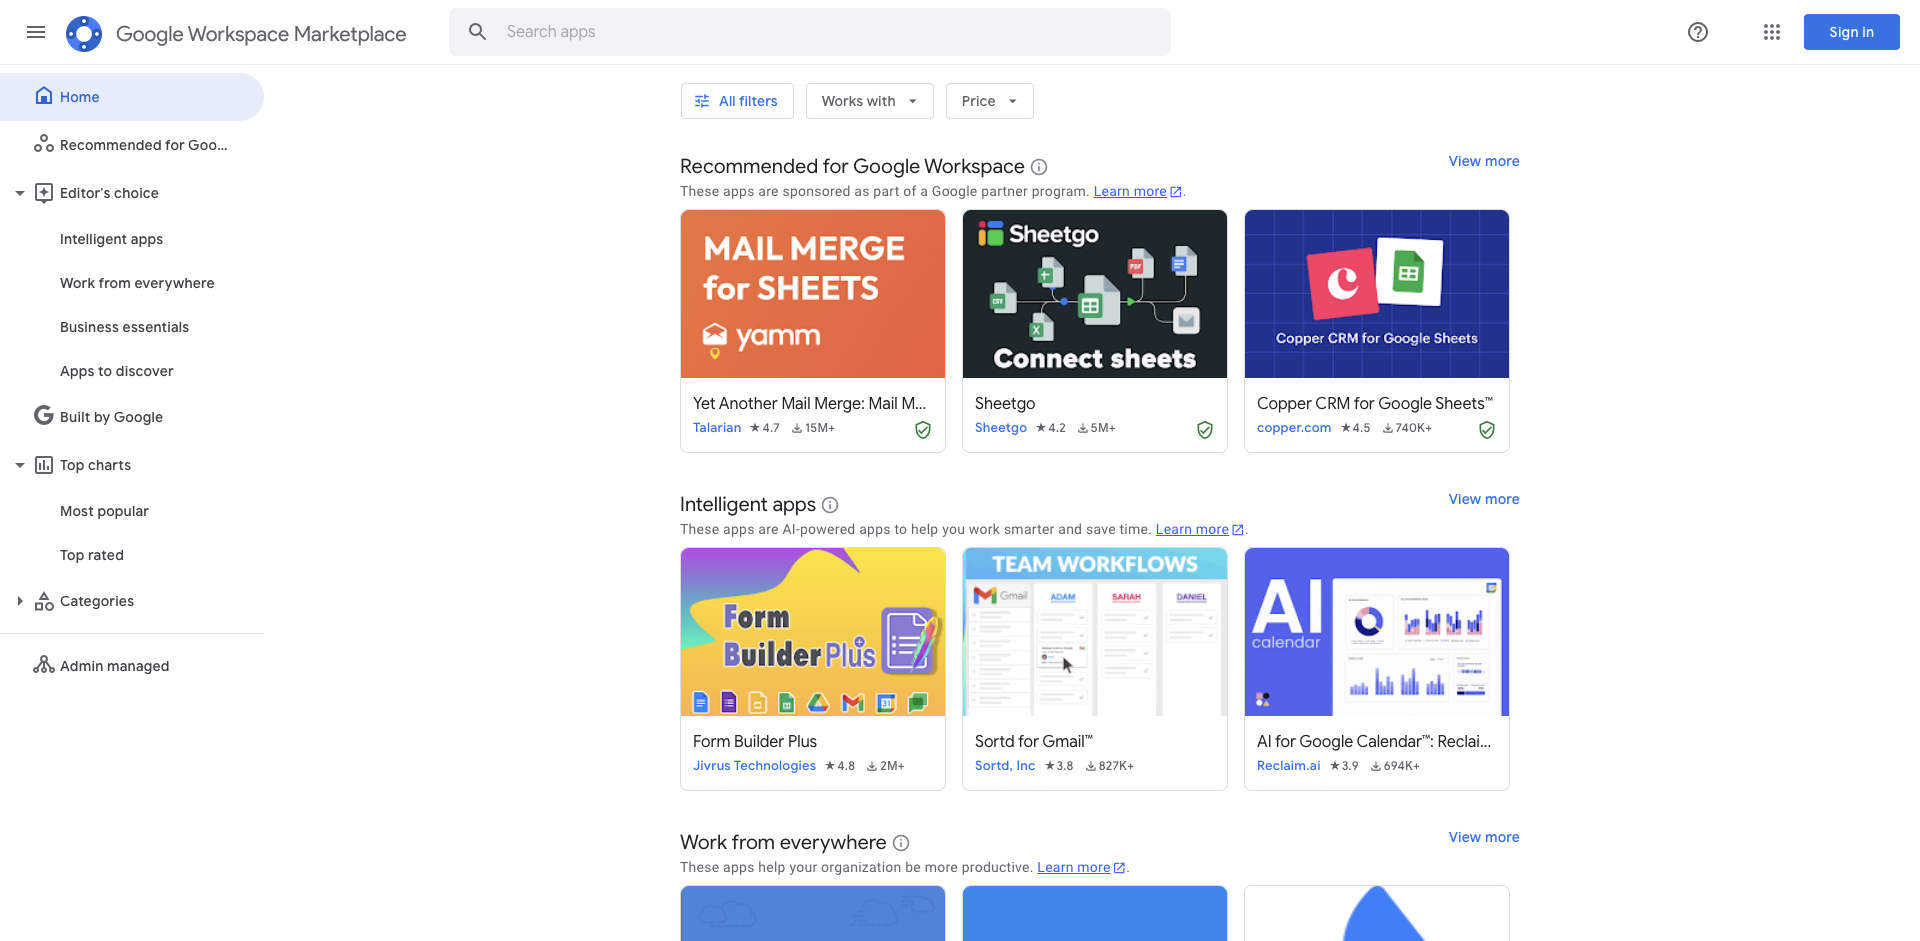Image resolution: width=1920 pixels, height=941 pixels.
Task: Select Most popular under Top charts
Action: pos(104,510)
